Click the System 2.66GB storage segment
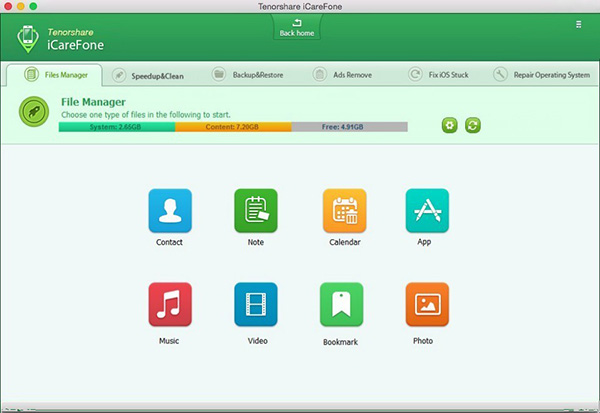Viewport: 600px width, 413px height. point(117,127)
